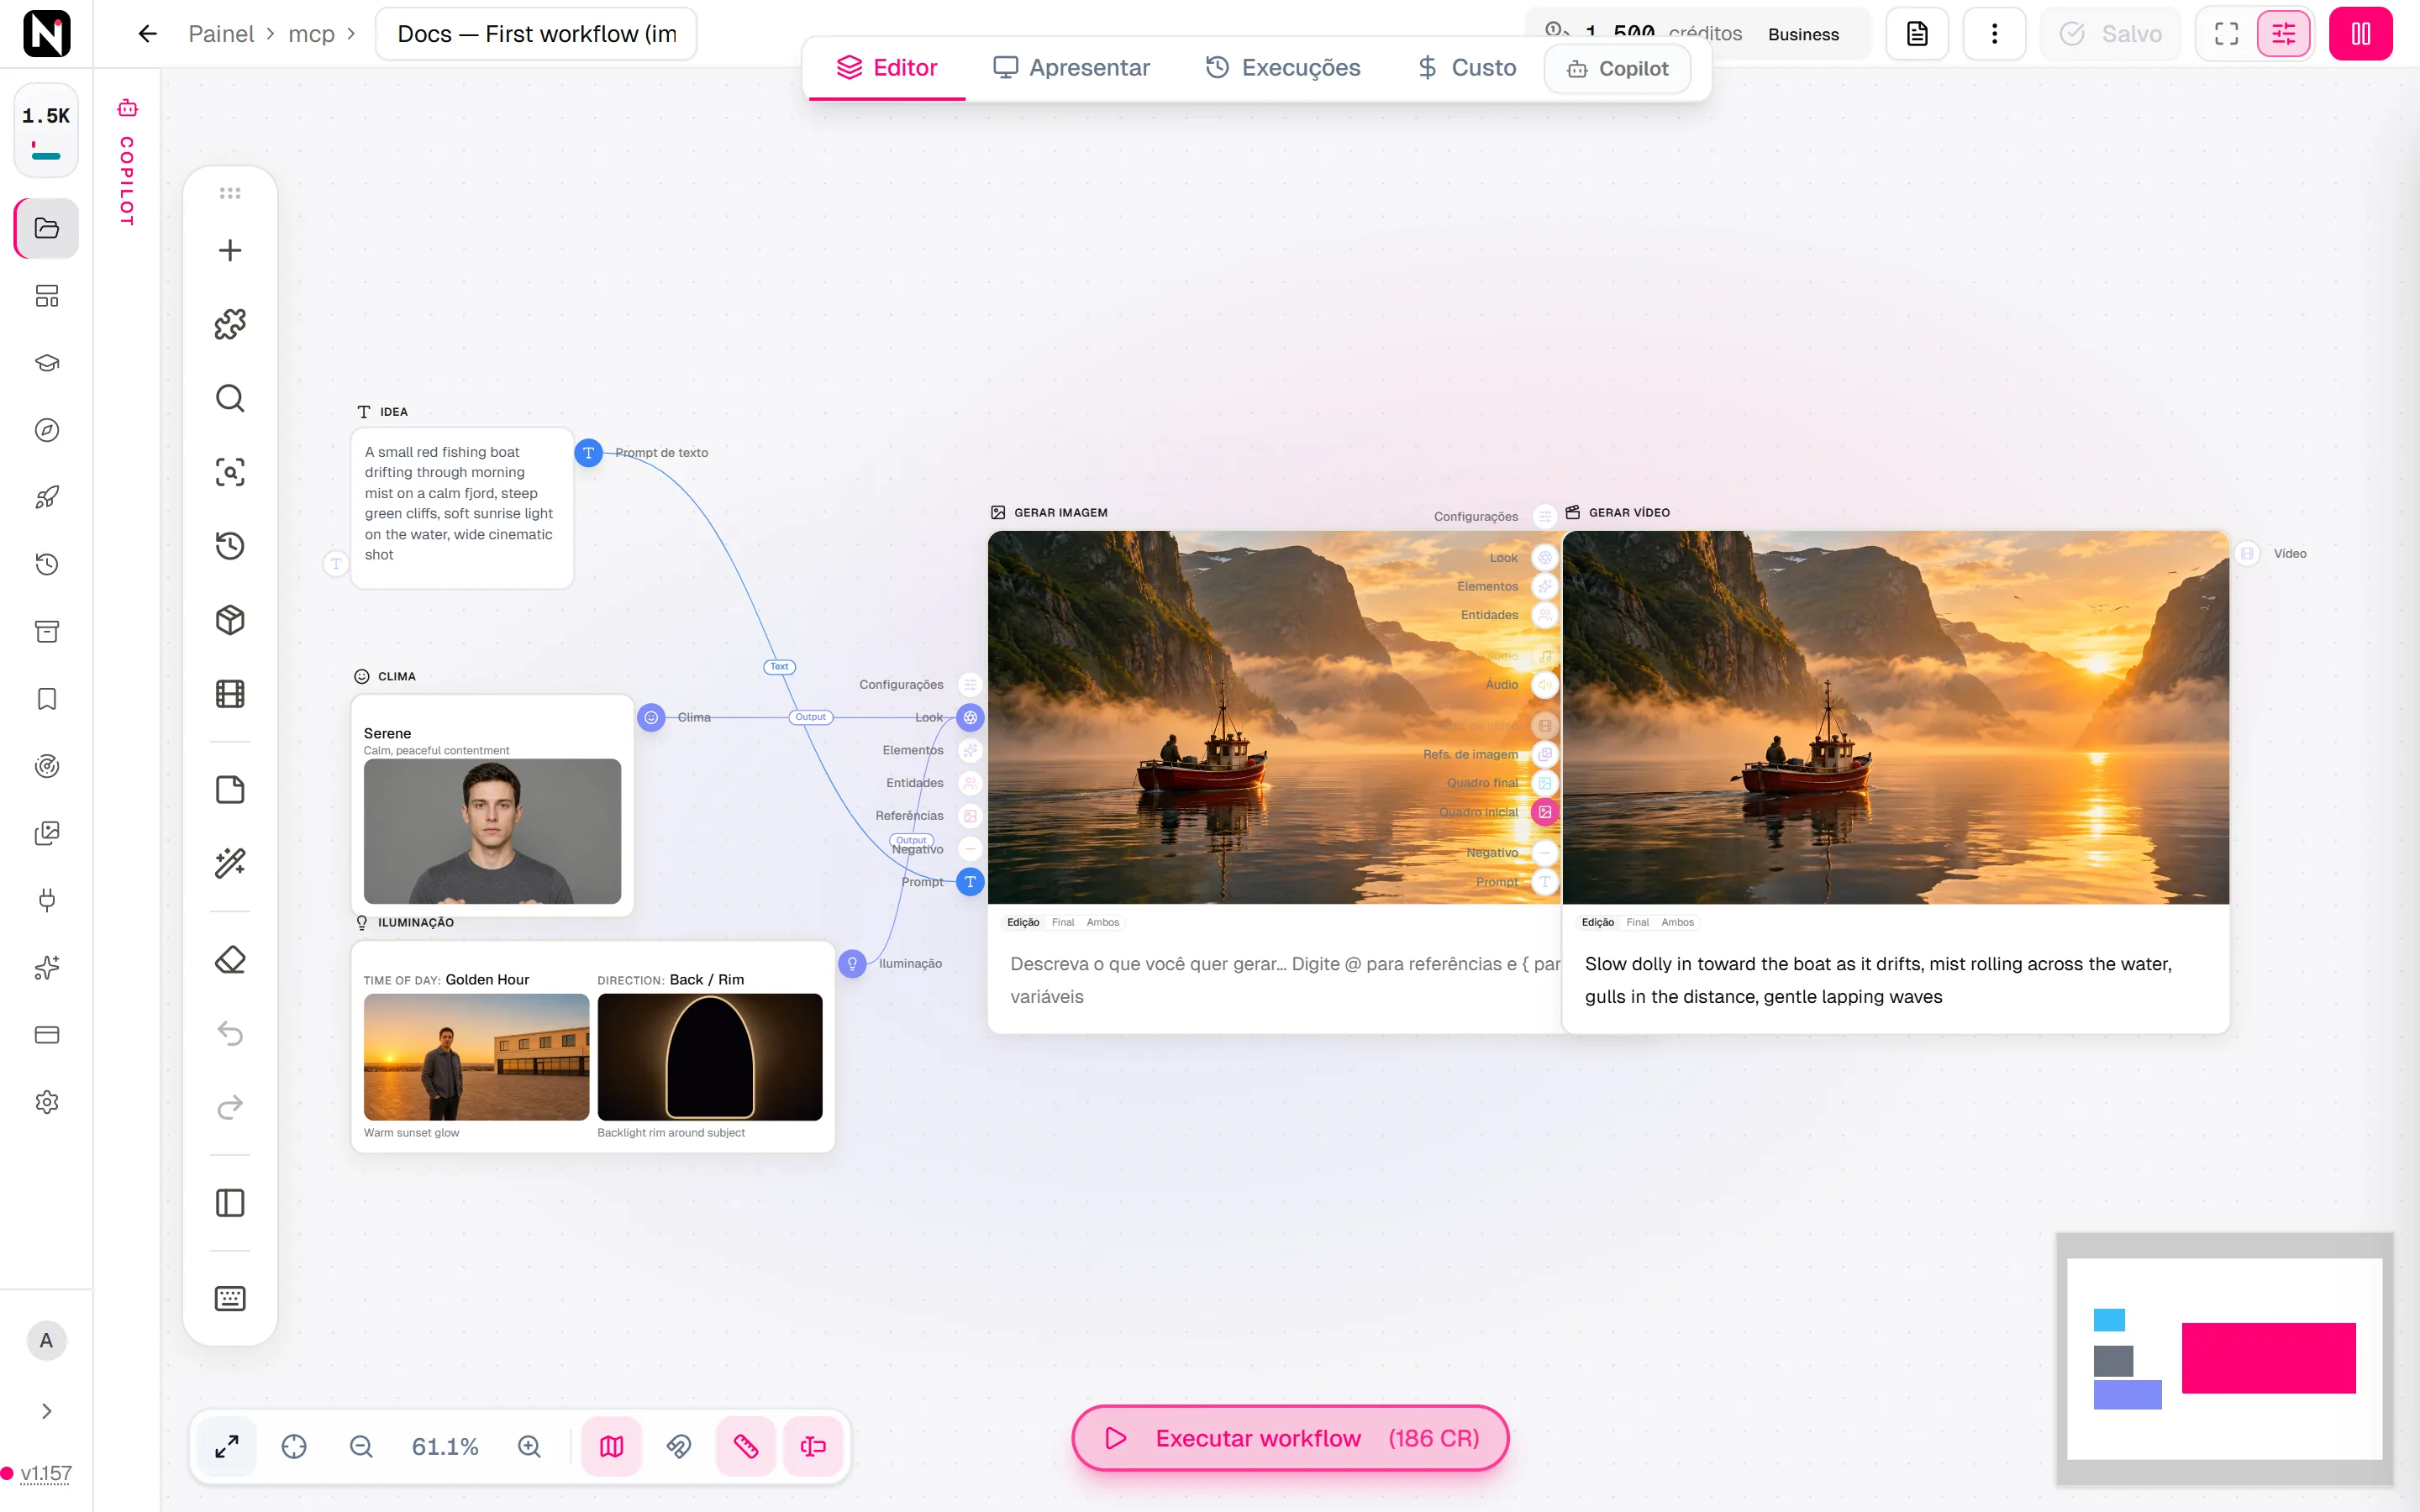The image size is (2420, 1512).
Task: Click the zoom in magnifier icon
Action: 529,1446
